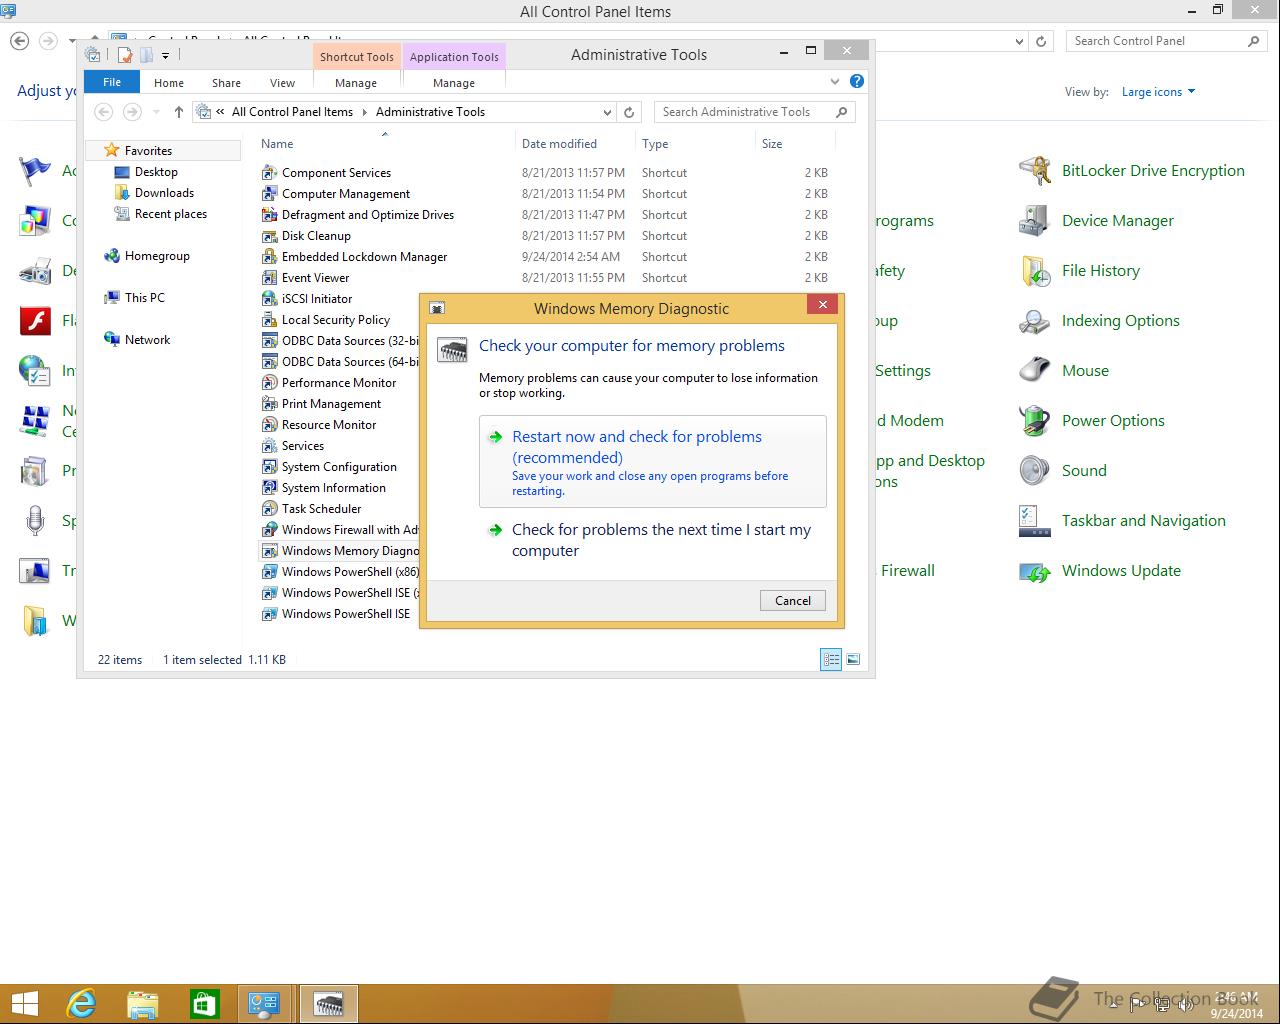Viewport: 1280px width, 1024px height.
Task: Select Windows PowerShell ISE entry at list bottom
Action: point(346,614)
